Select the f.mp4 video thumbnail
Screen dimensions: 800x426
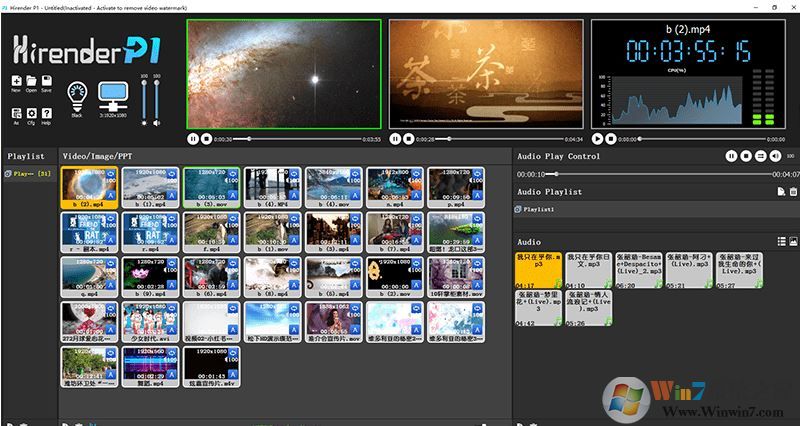coord(211,232)
